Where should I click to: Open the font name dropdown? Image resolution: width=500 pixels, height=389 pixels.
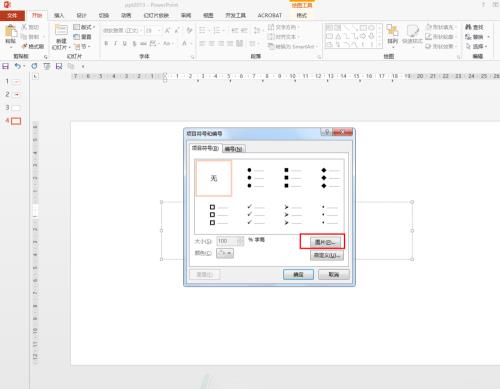(x=141, y=31)
